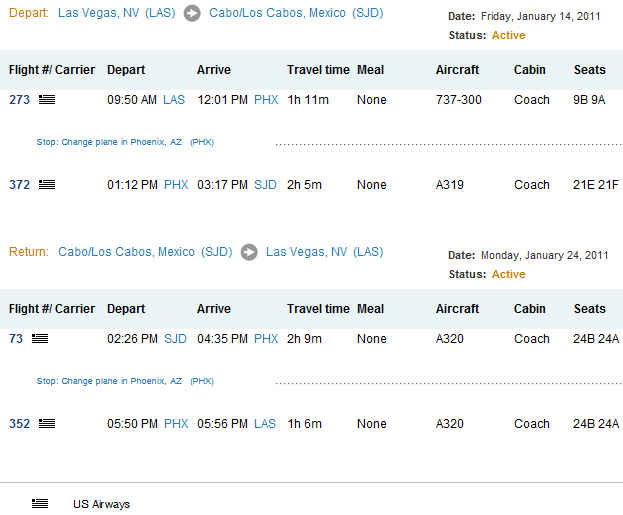
Task: Click the arrow icon in the Return route header
Action: [249, 252]
